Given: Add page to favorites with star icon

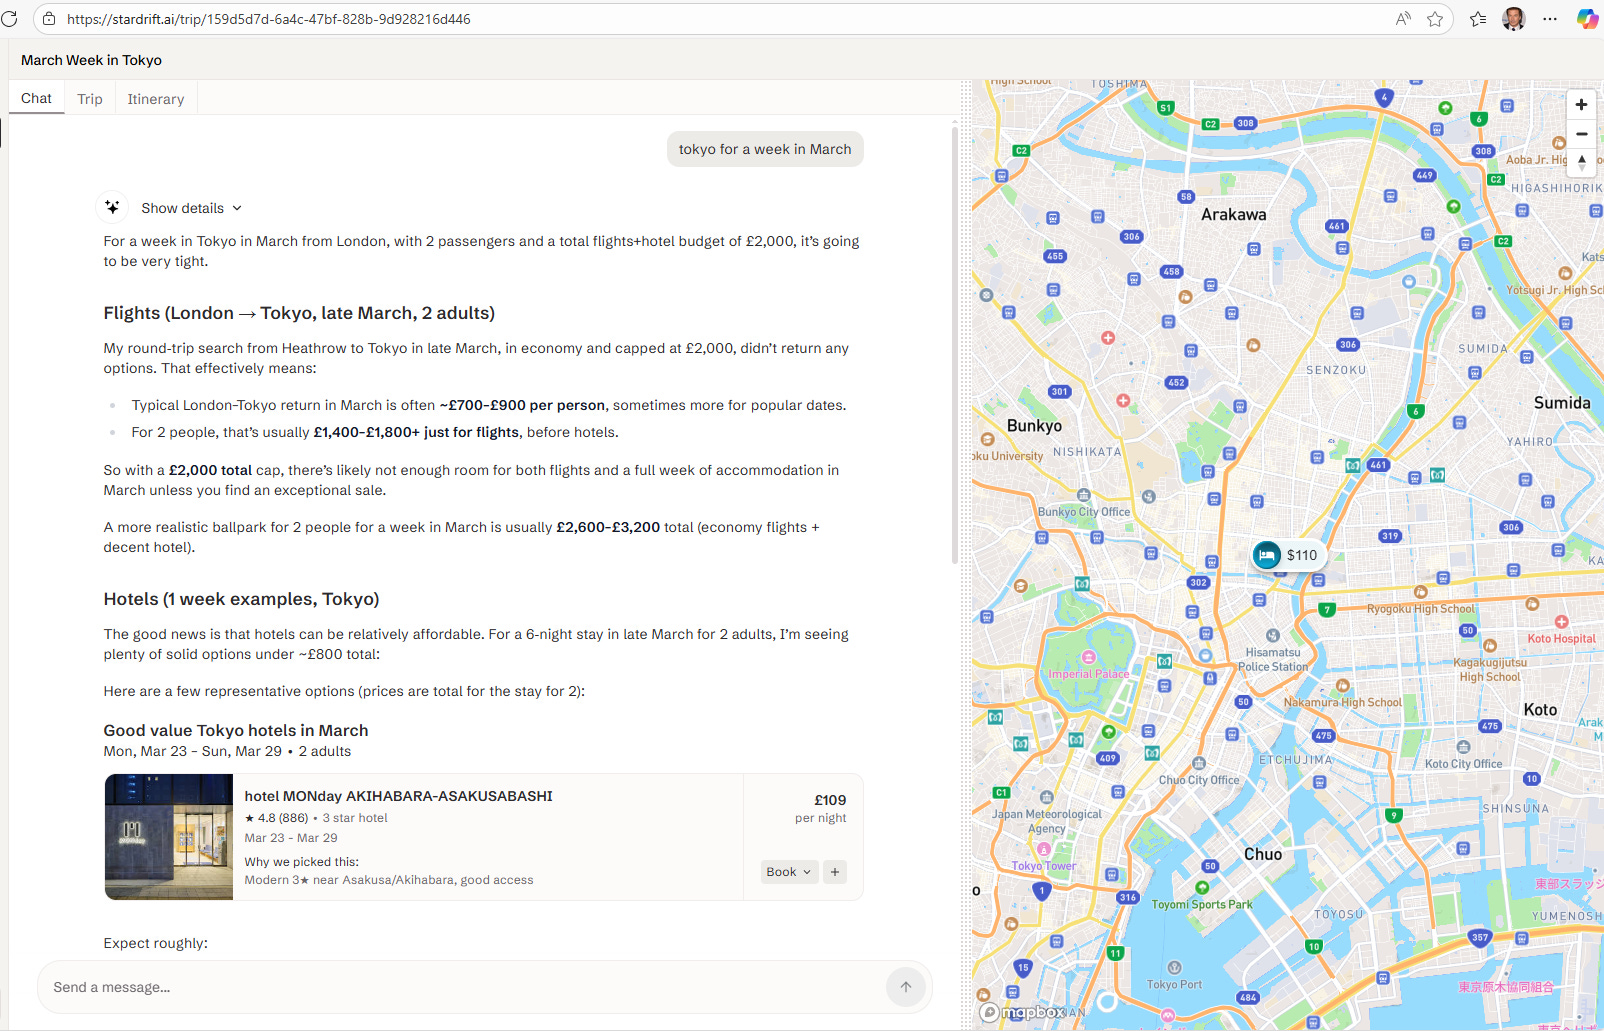Looking at the screenshot, I should tap(1435, 19).
